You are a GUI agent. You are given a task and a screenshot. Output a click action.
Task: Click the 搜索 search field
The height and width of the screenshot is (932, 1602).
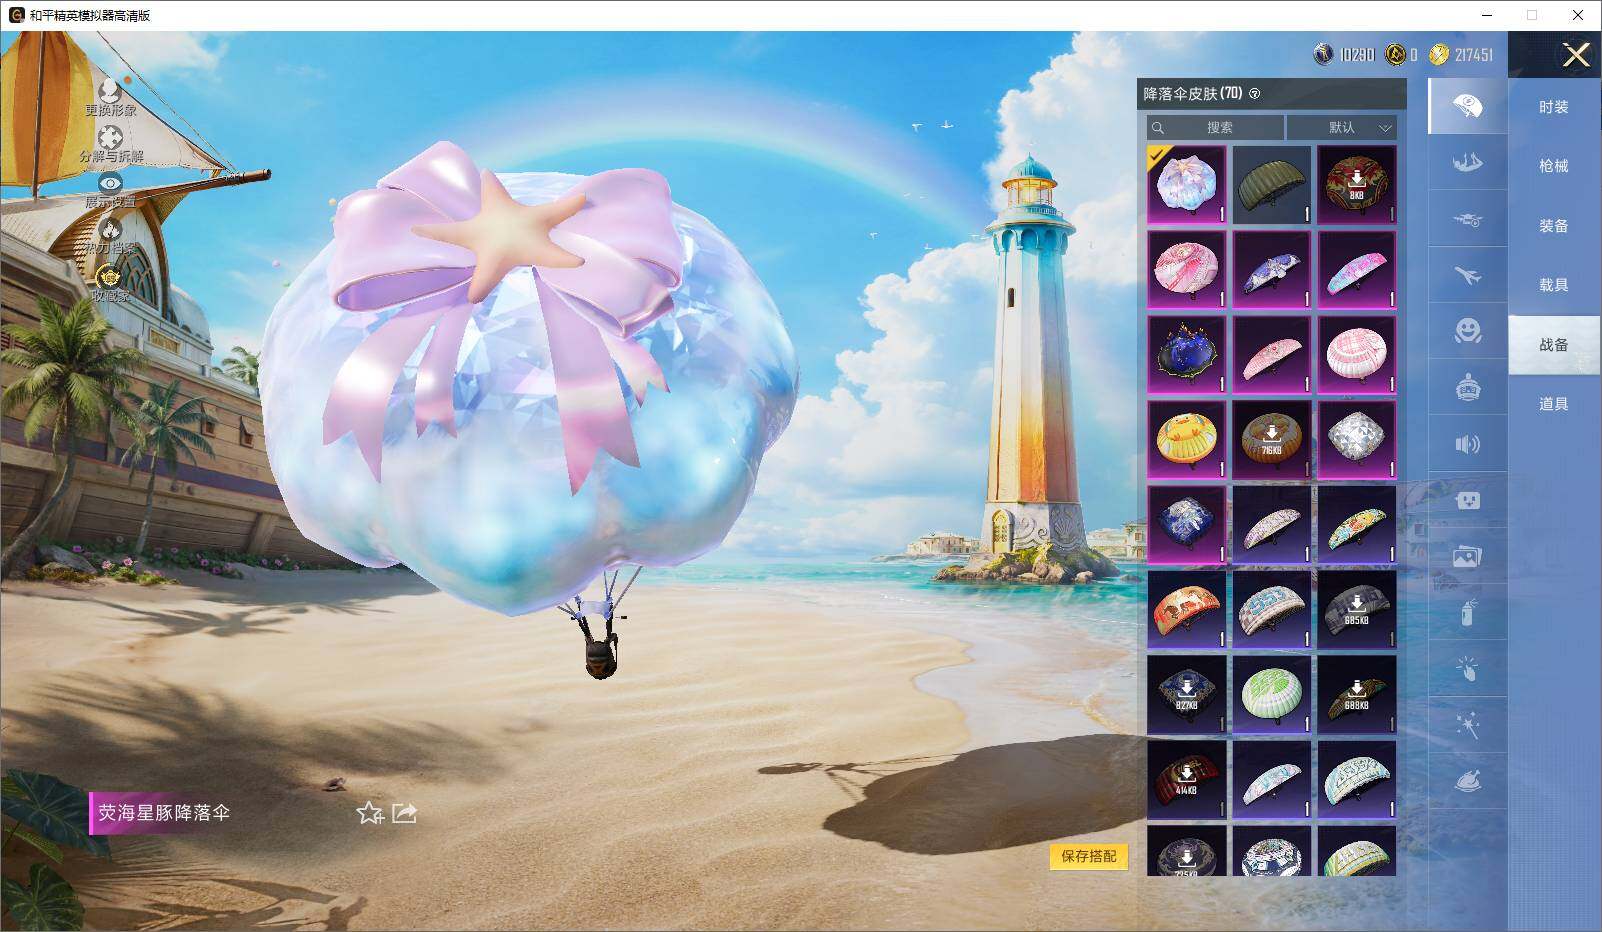(1215, 127)
